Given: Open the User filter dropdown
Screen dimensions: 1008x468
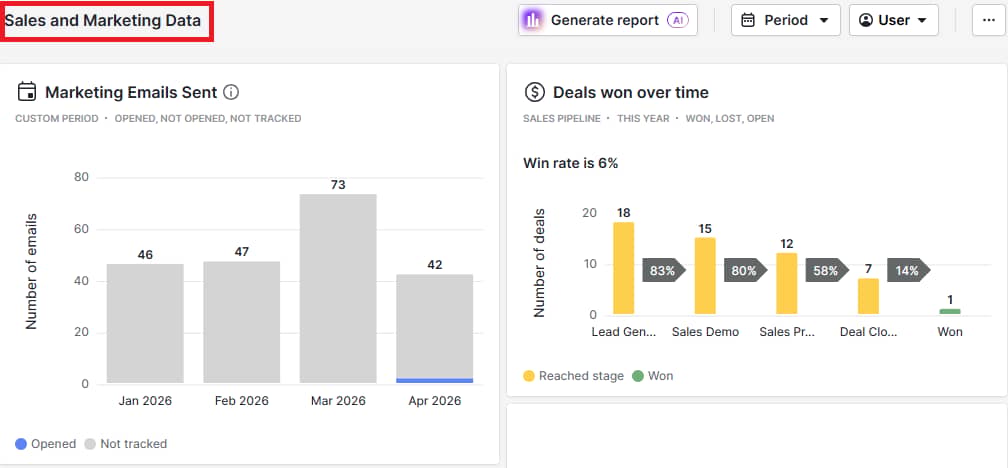Looking at the screenshot, I should (894, 20).
